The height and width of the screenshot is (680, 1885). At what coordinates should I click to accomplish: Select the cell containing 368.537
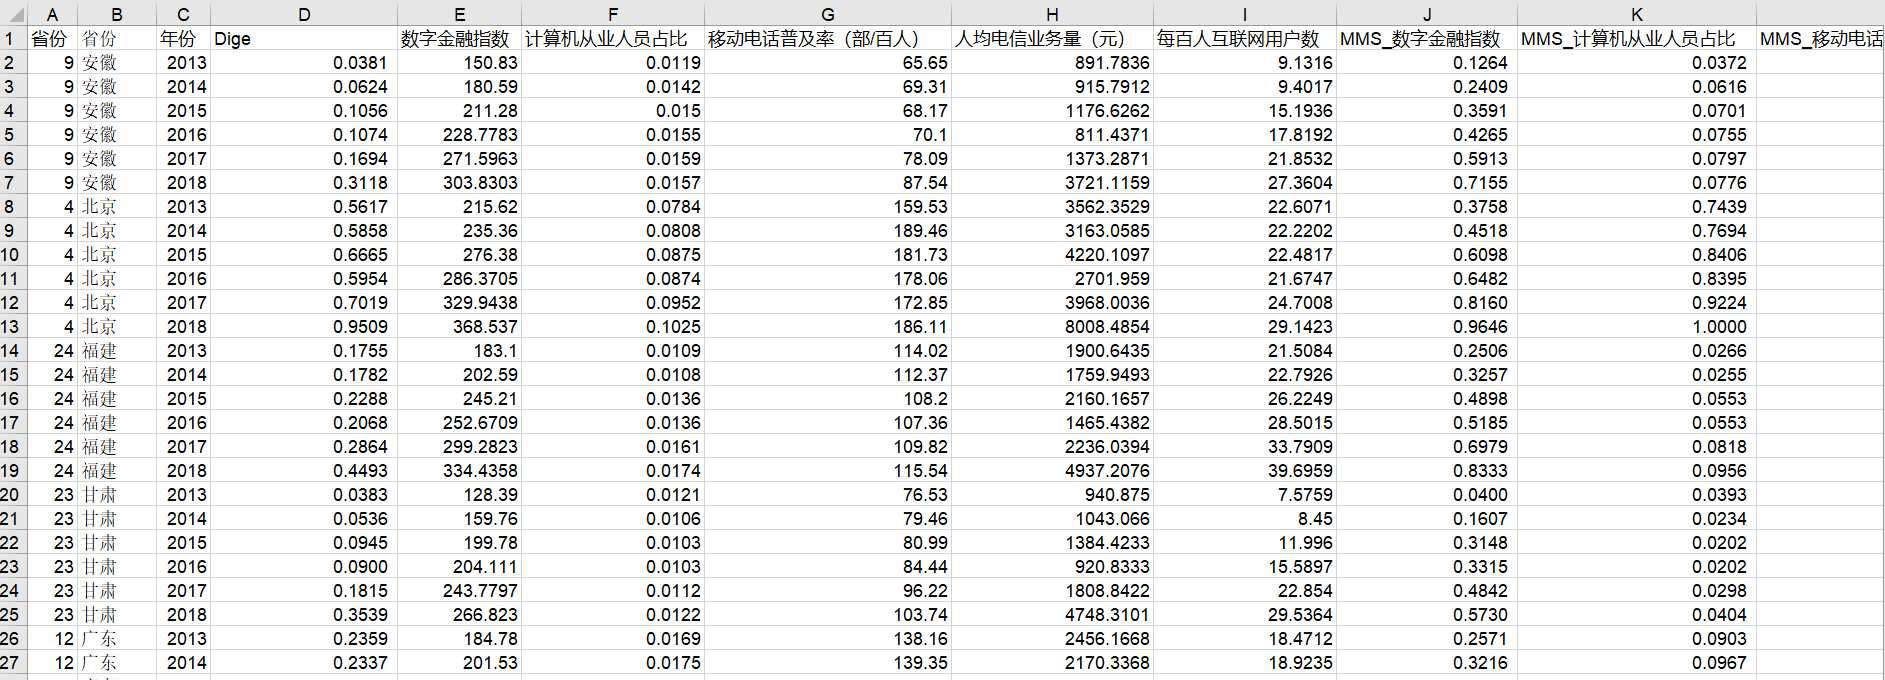point(459,326)
